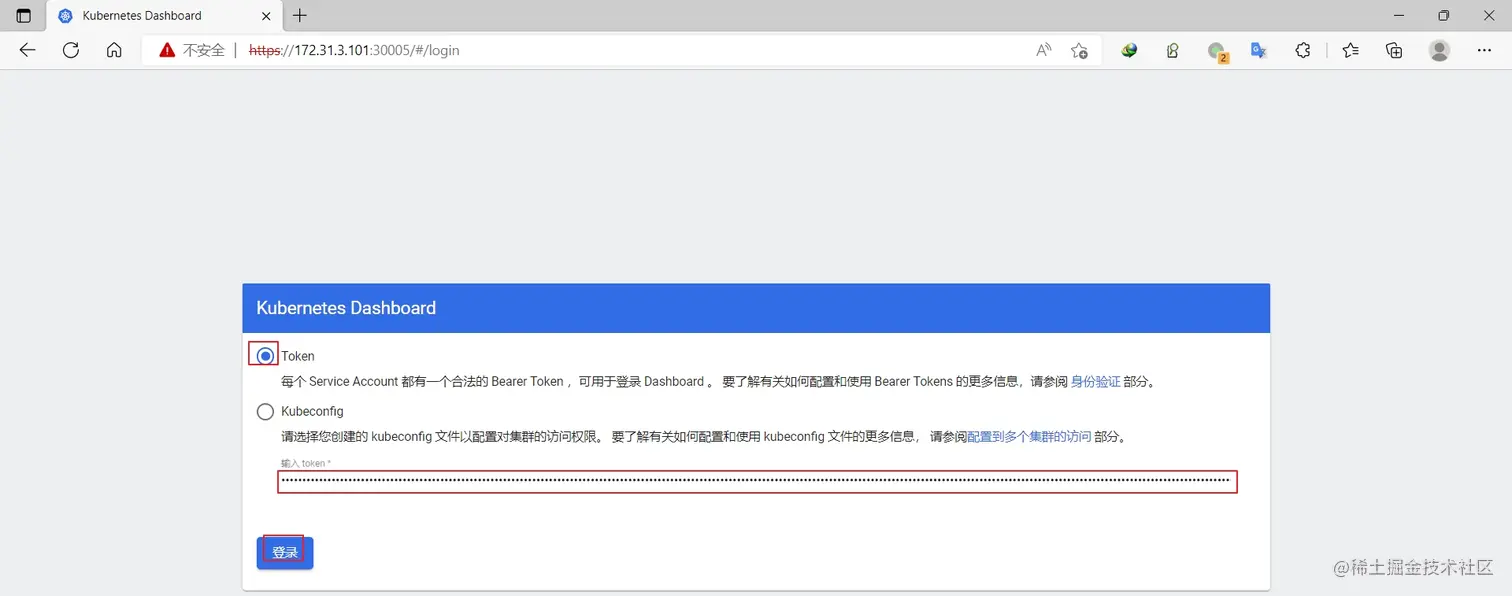This screenshot has width=1512, height=596.
Task: Click the 登录 login button
Action: point(285,553)
